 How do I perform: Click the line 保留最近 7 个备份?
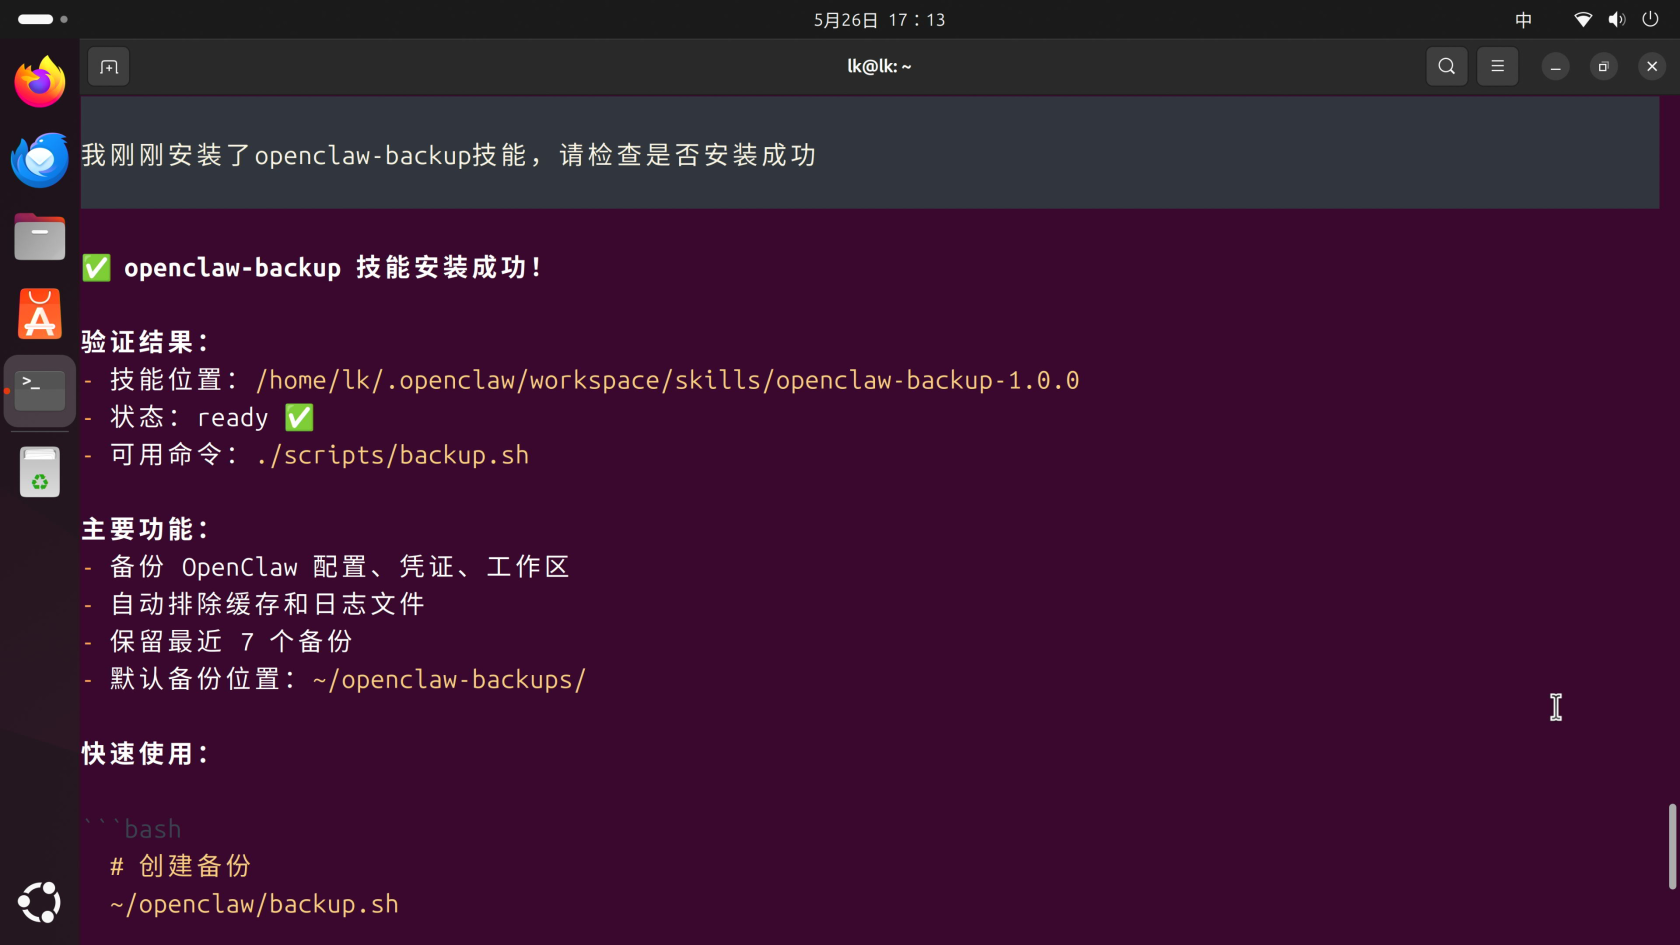coord(231,642)
